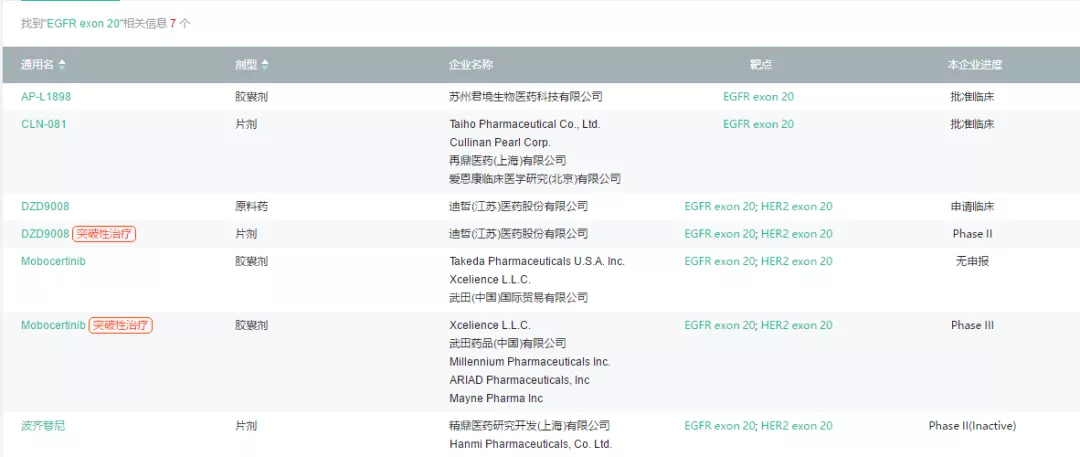Click the 通用名 column header
1080x457 pixels.
[37, 65]
